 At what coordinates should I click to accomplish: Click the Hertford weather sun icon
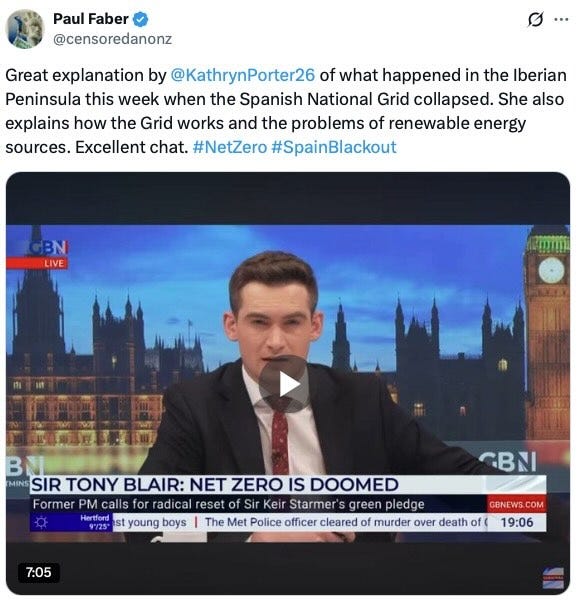coord(41,522)
